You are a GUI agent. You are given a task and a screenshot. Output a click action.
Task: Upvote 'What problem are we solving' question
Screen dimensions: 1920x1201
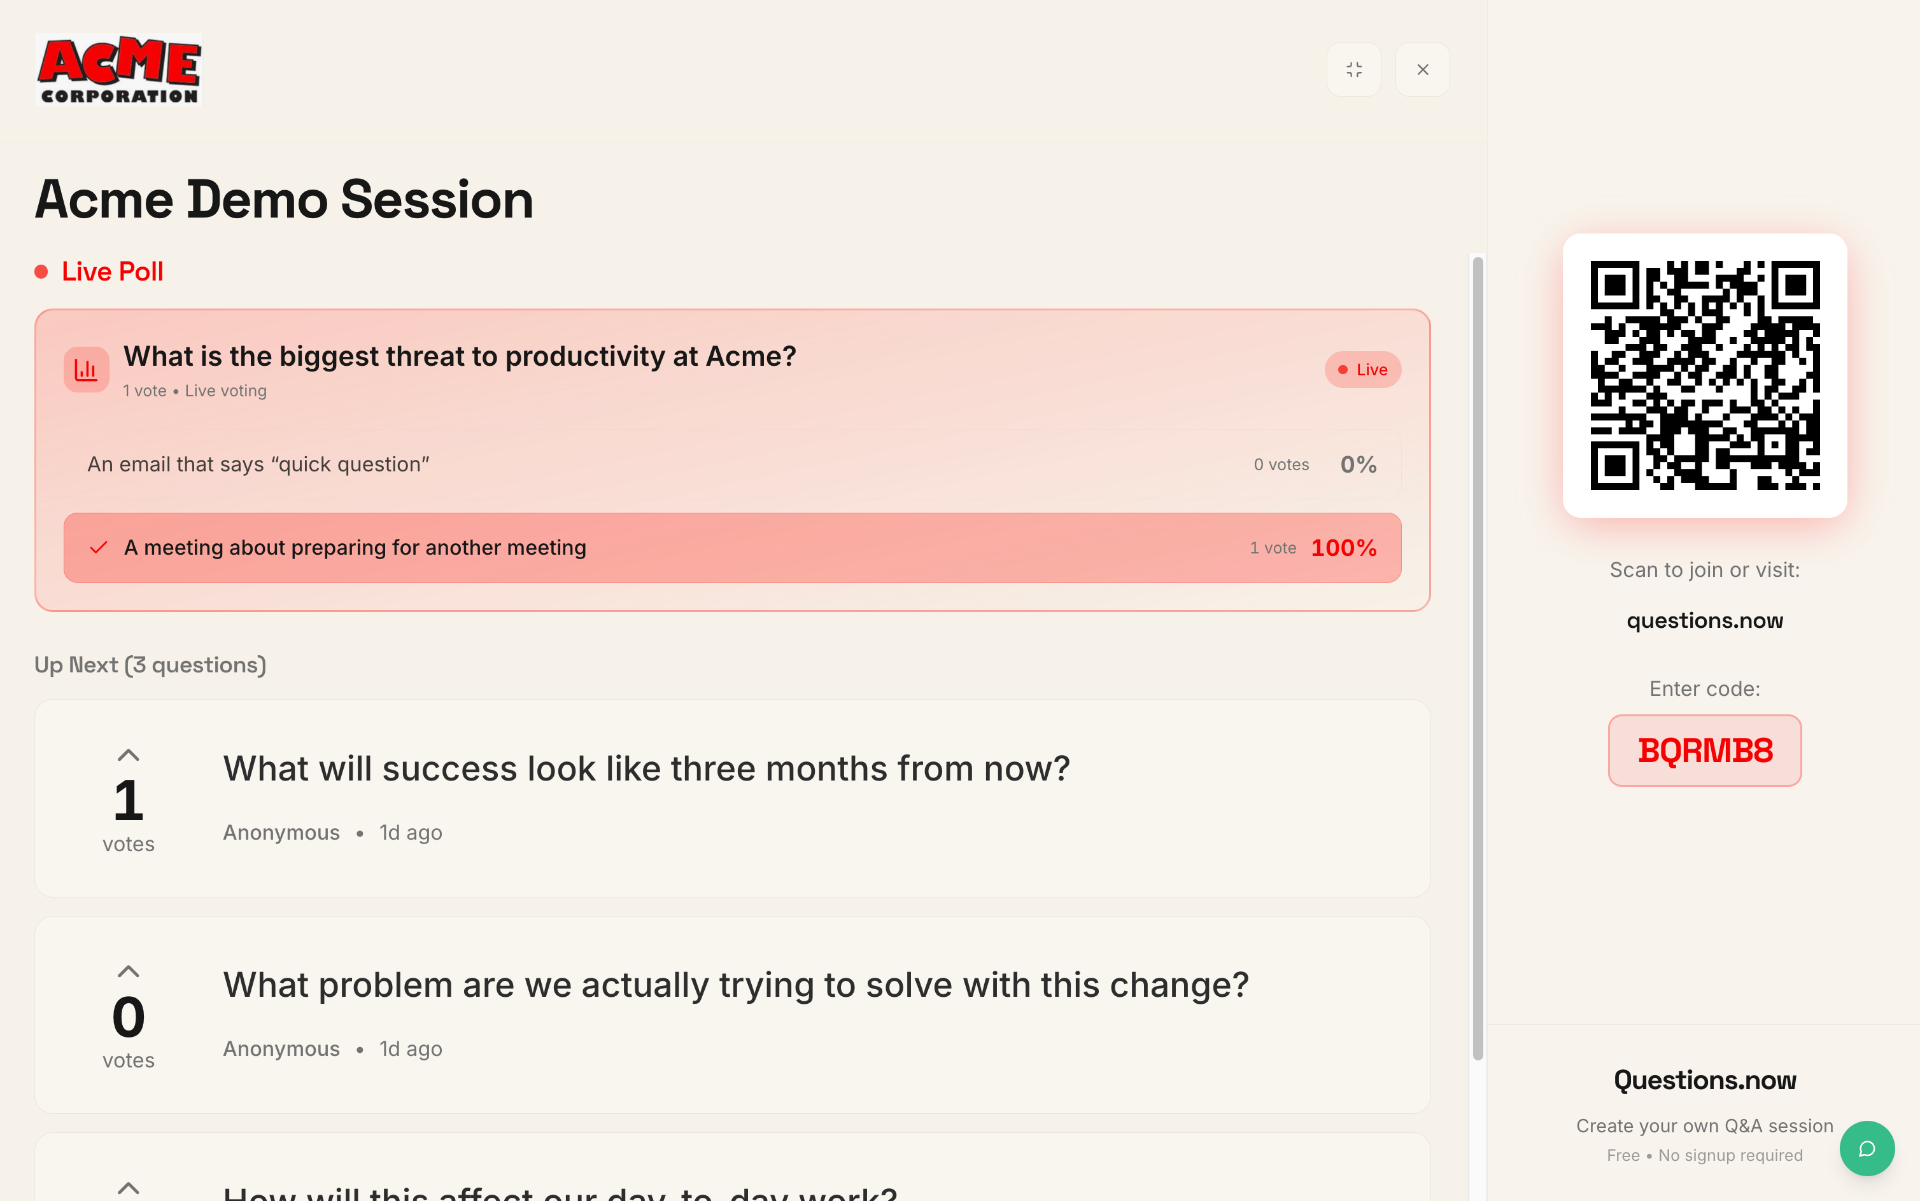(128, 971)
